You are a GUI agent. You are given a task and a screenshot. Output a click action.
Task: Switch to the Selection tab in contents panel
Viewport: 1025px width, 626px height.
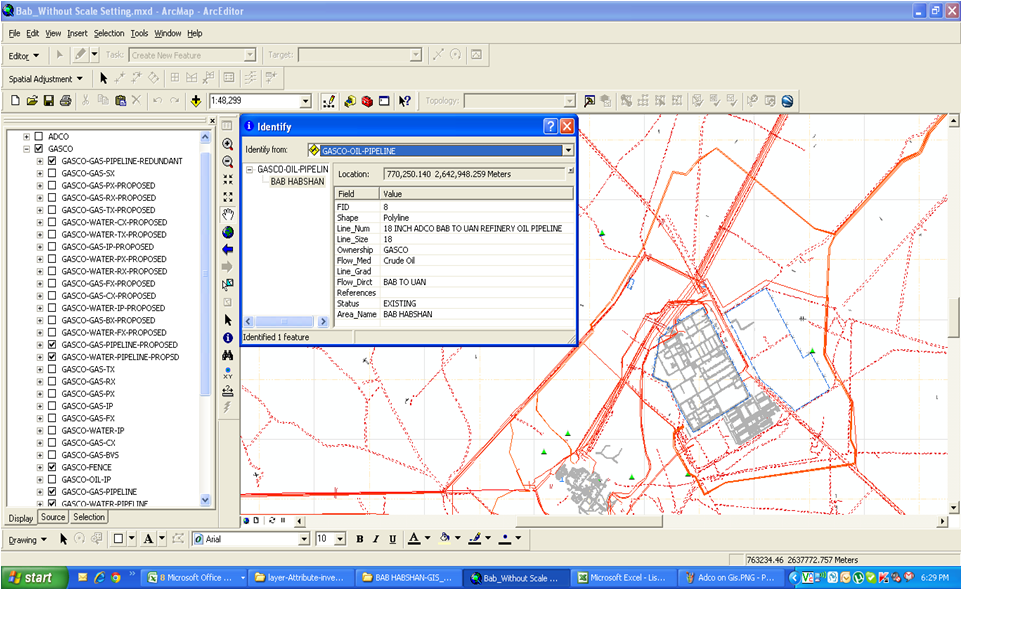click(x=89, y=518)
